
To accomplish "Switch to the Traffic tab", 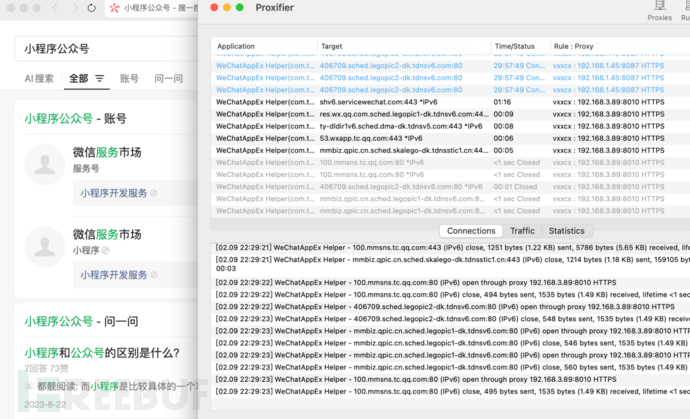I will tap(522, 231).
